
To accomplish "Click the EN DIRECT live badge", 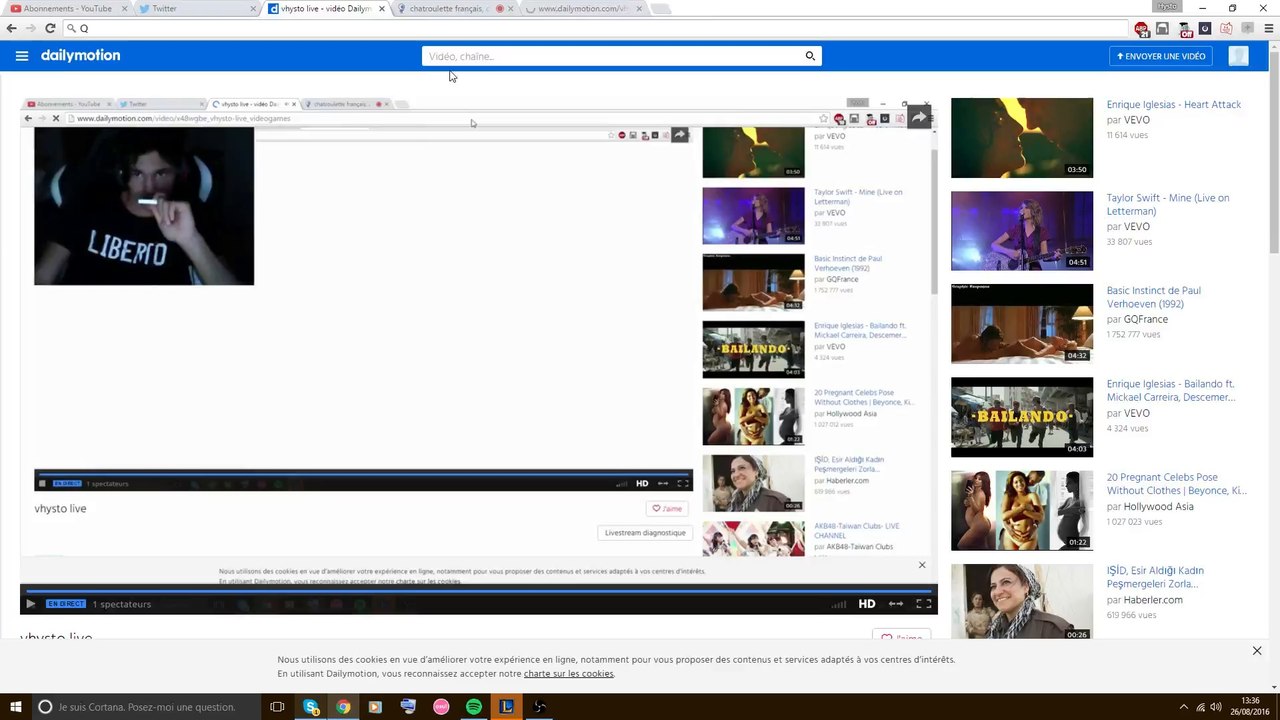I will tap(66, 604).
